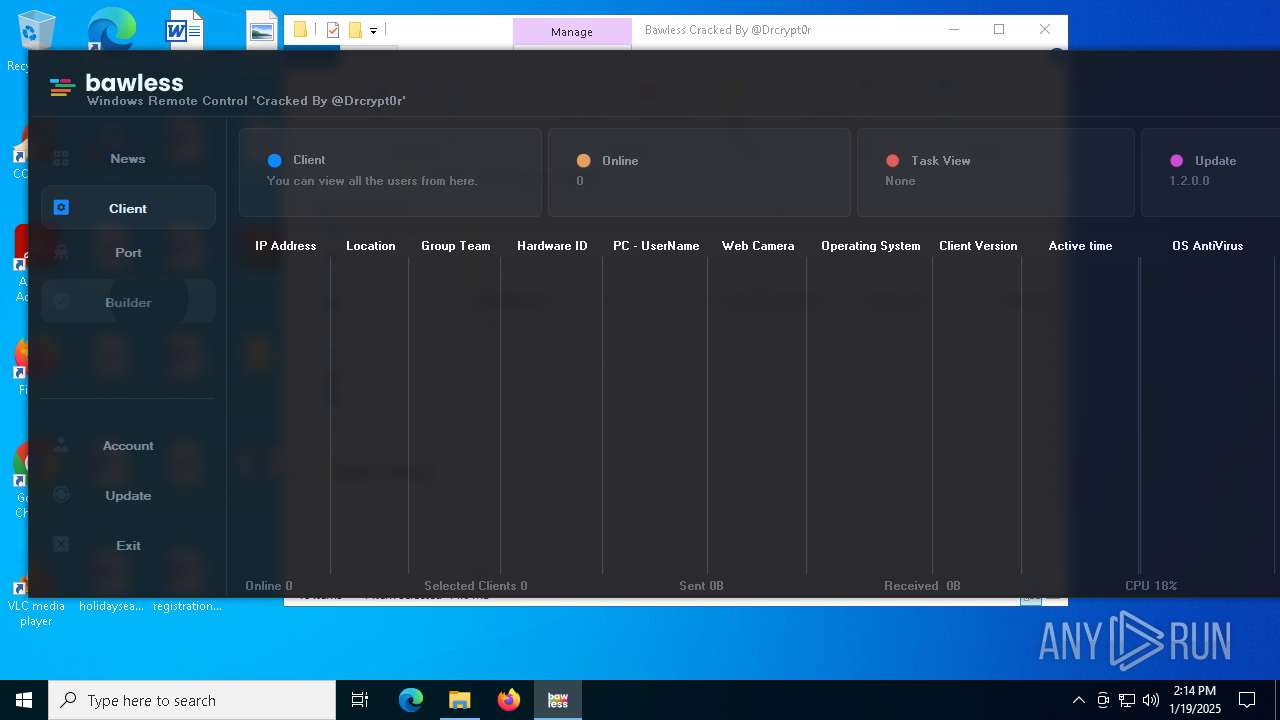Image resolution: width=1280 pixels, height=720 pixels.
Task: Click the magenta Update card dot
Action: [1177, 160]
